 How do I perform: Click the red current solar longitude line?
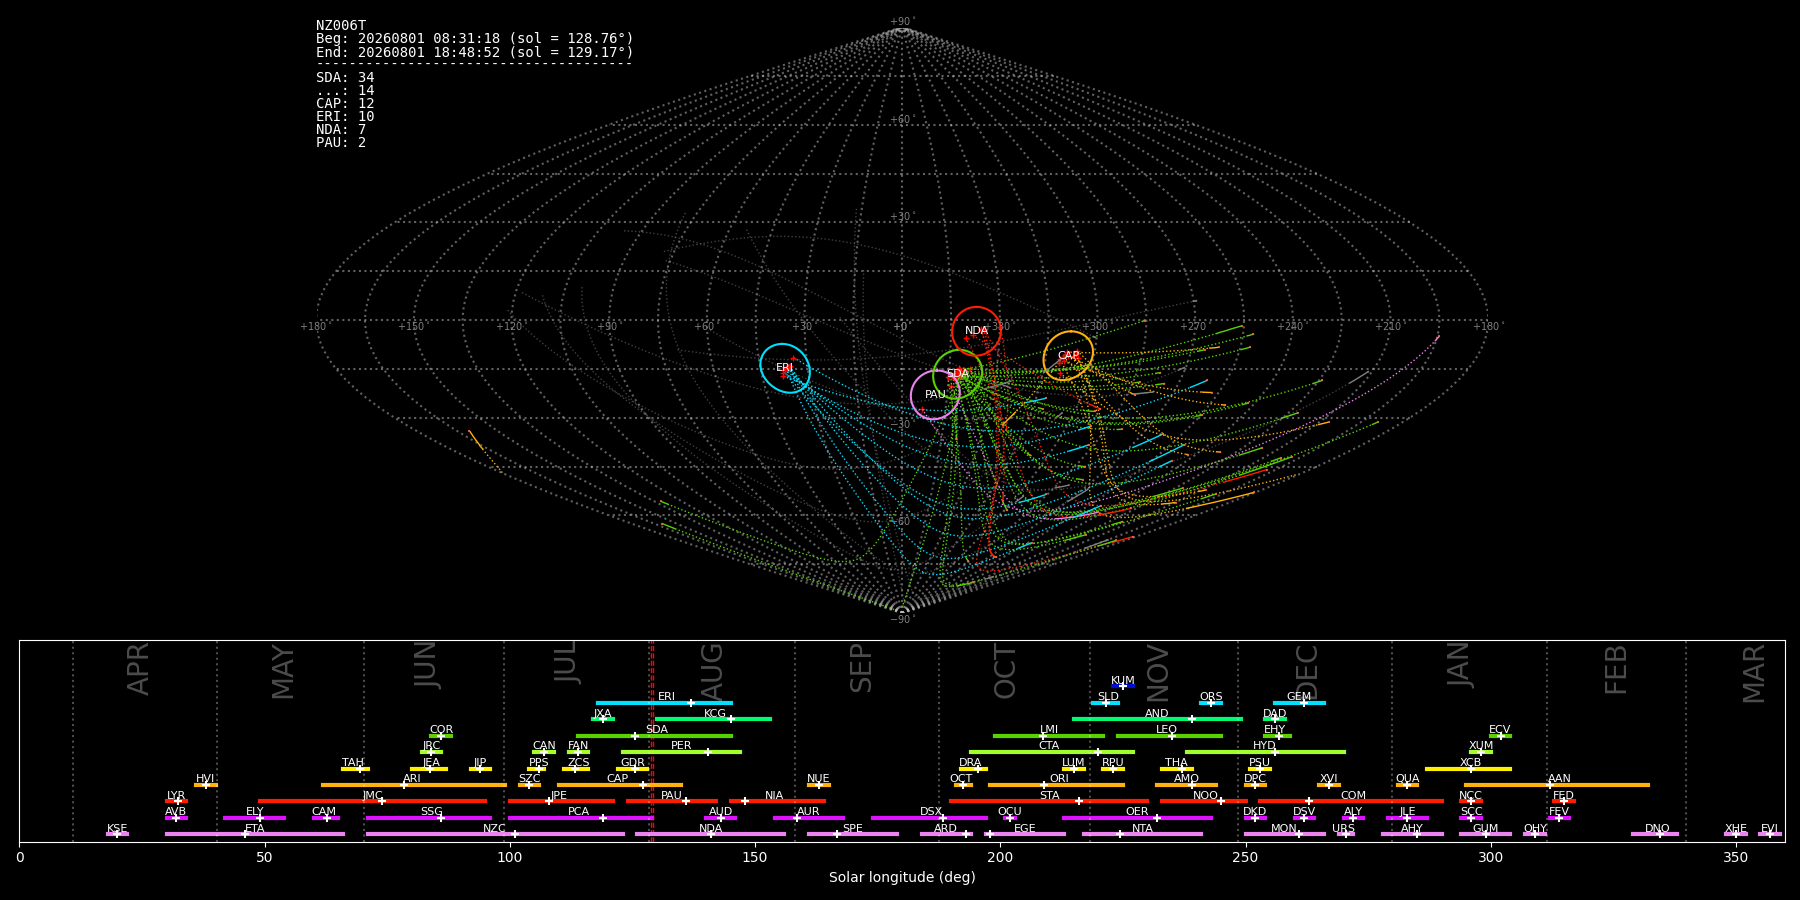pyautogui.click(x=652, y=741)
